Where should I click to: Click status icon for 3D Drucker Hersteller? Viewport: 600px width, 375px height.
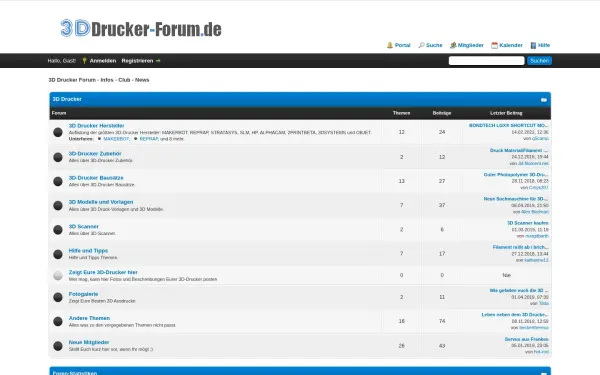point(58,132)
